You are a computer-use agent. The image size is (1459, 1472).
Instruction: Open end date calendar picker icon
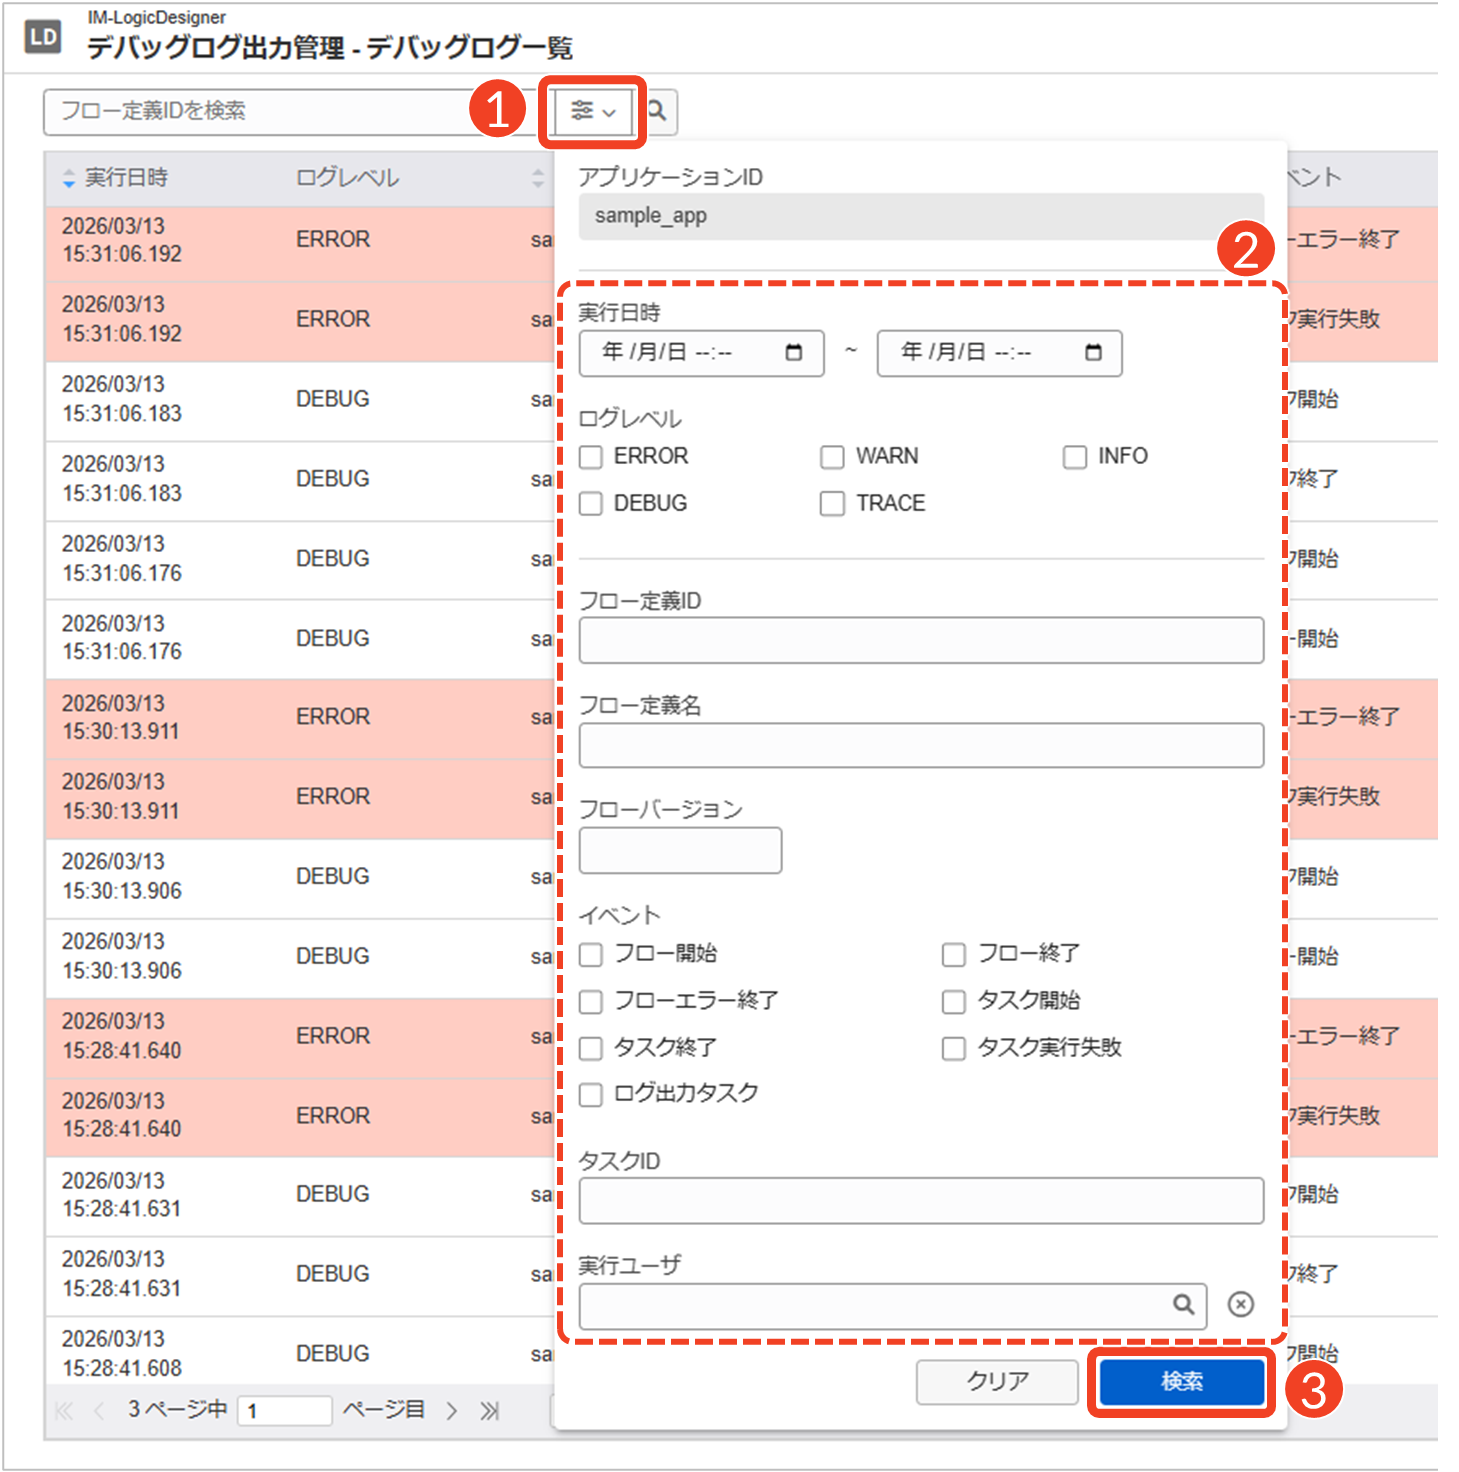click(1093, 352)
